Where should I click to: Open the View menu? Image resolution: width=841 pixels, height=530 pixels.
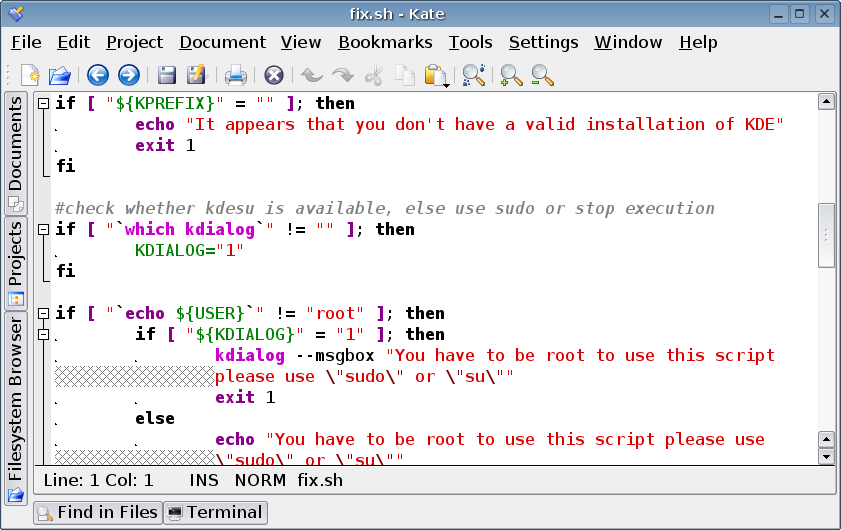[301, 42]
